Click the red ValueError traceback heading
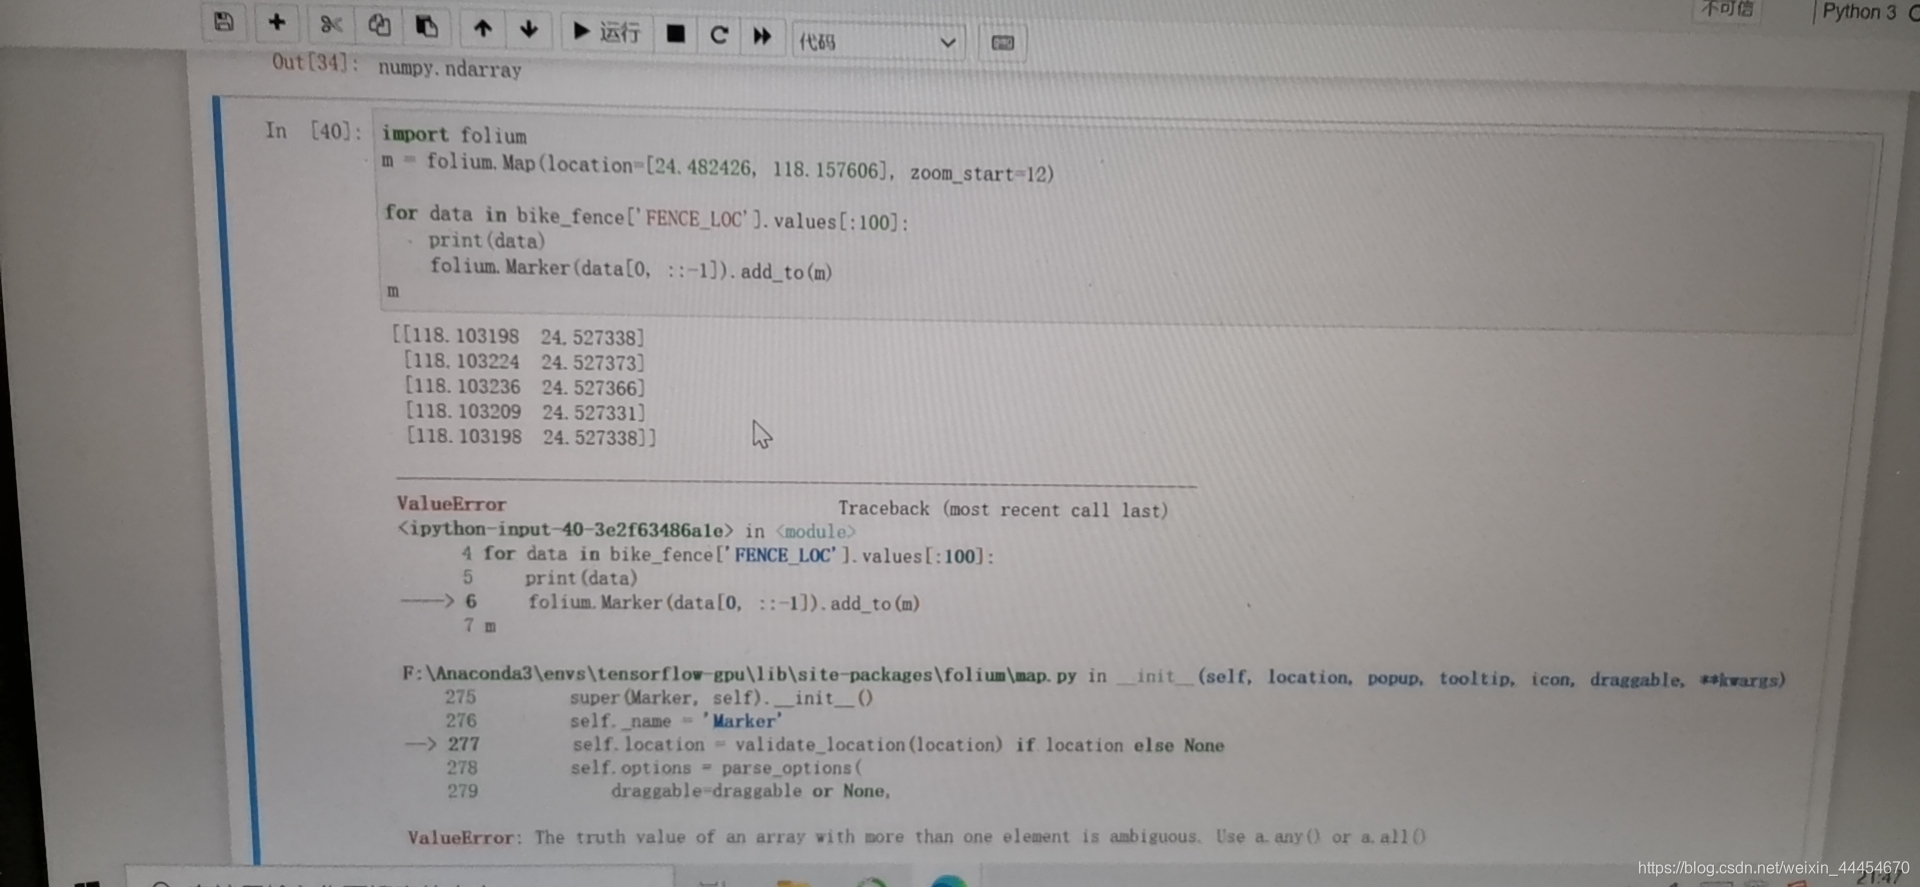Viewport: 1920px width, 887px height. click(451, 504)
